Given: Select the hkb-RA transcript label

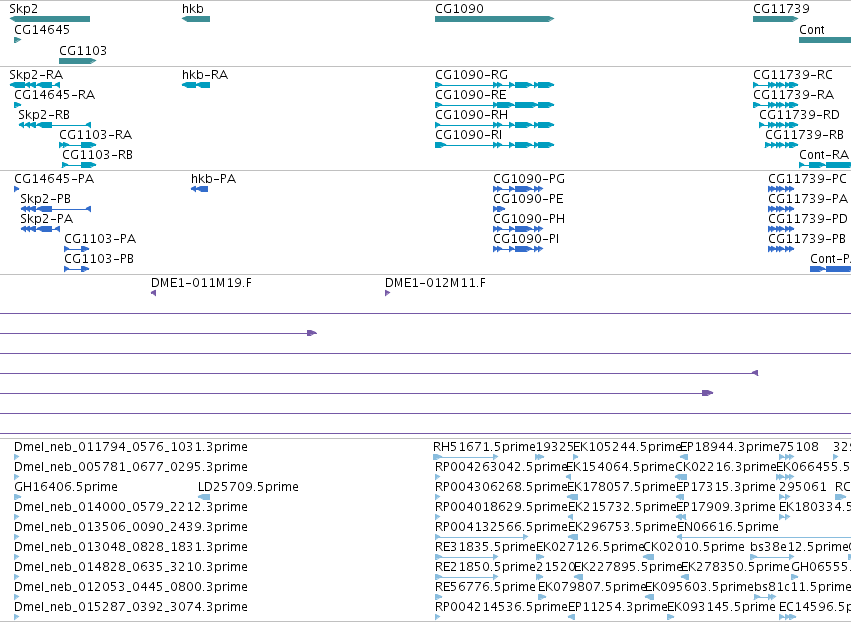Looking at the screenshot, I should (x=205, y=75).
